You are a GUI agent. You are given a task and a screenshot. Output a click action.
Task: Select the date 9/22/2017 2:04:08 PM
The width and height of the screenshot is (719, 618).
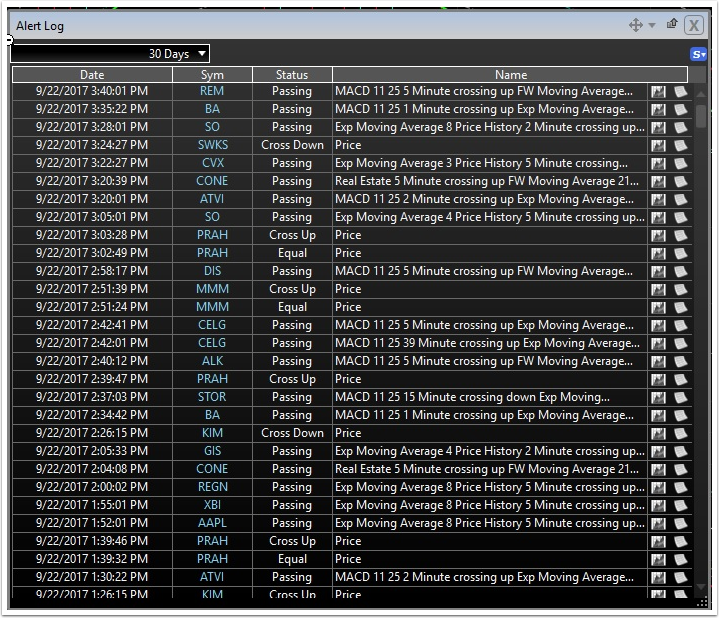point(92,469)
